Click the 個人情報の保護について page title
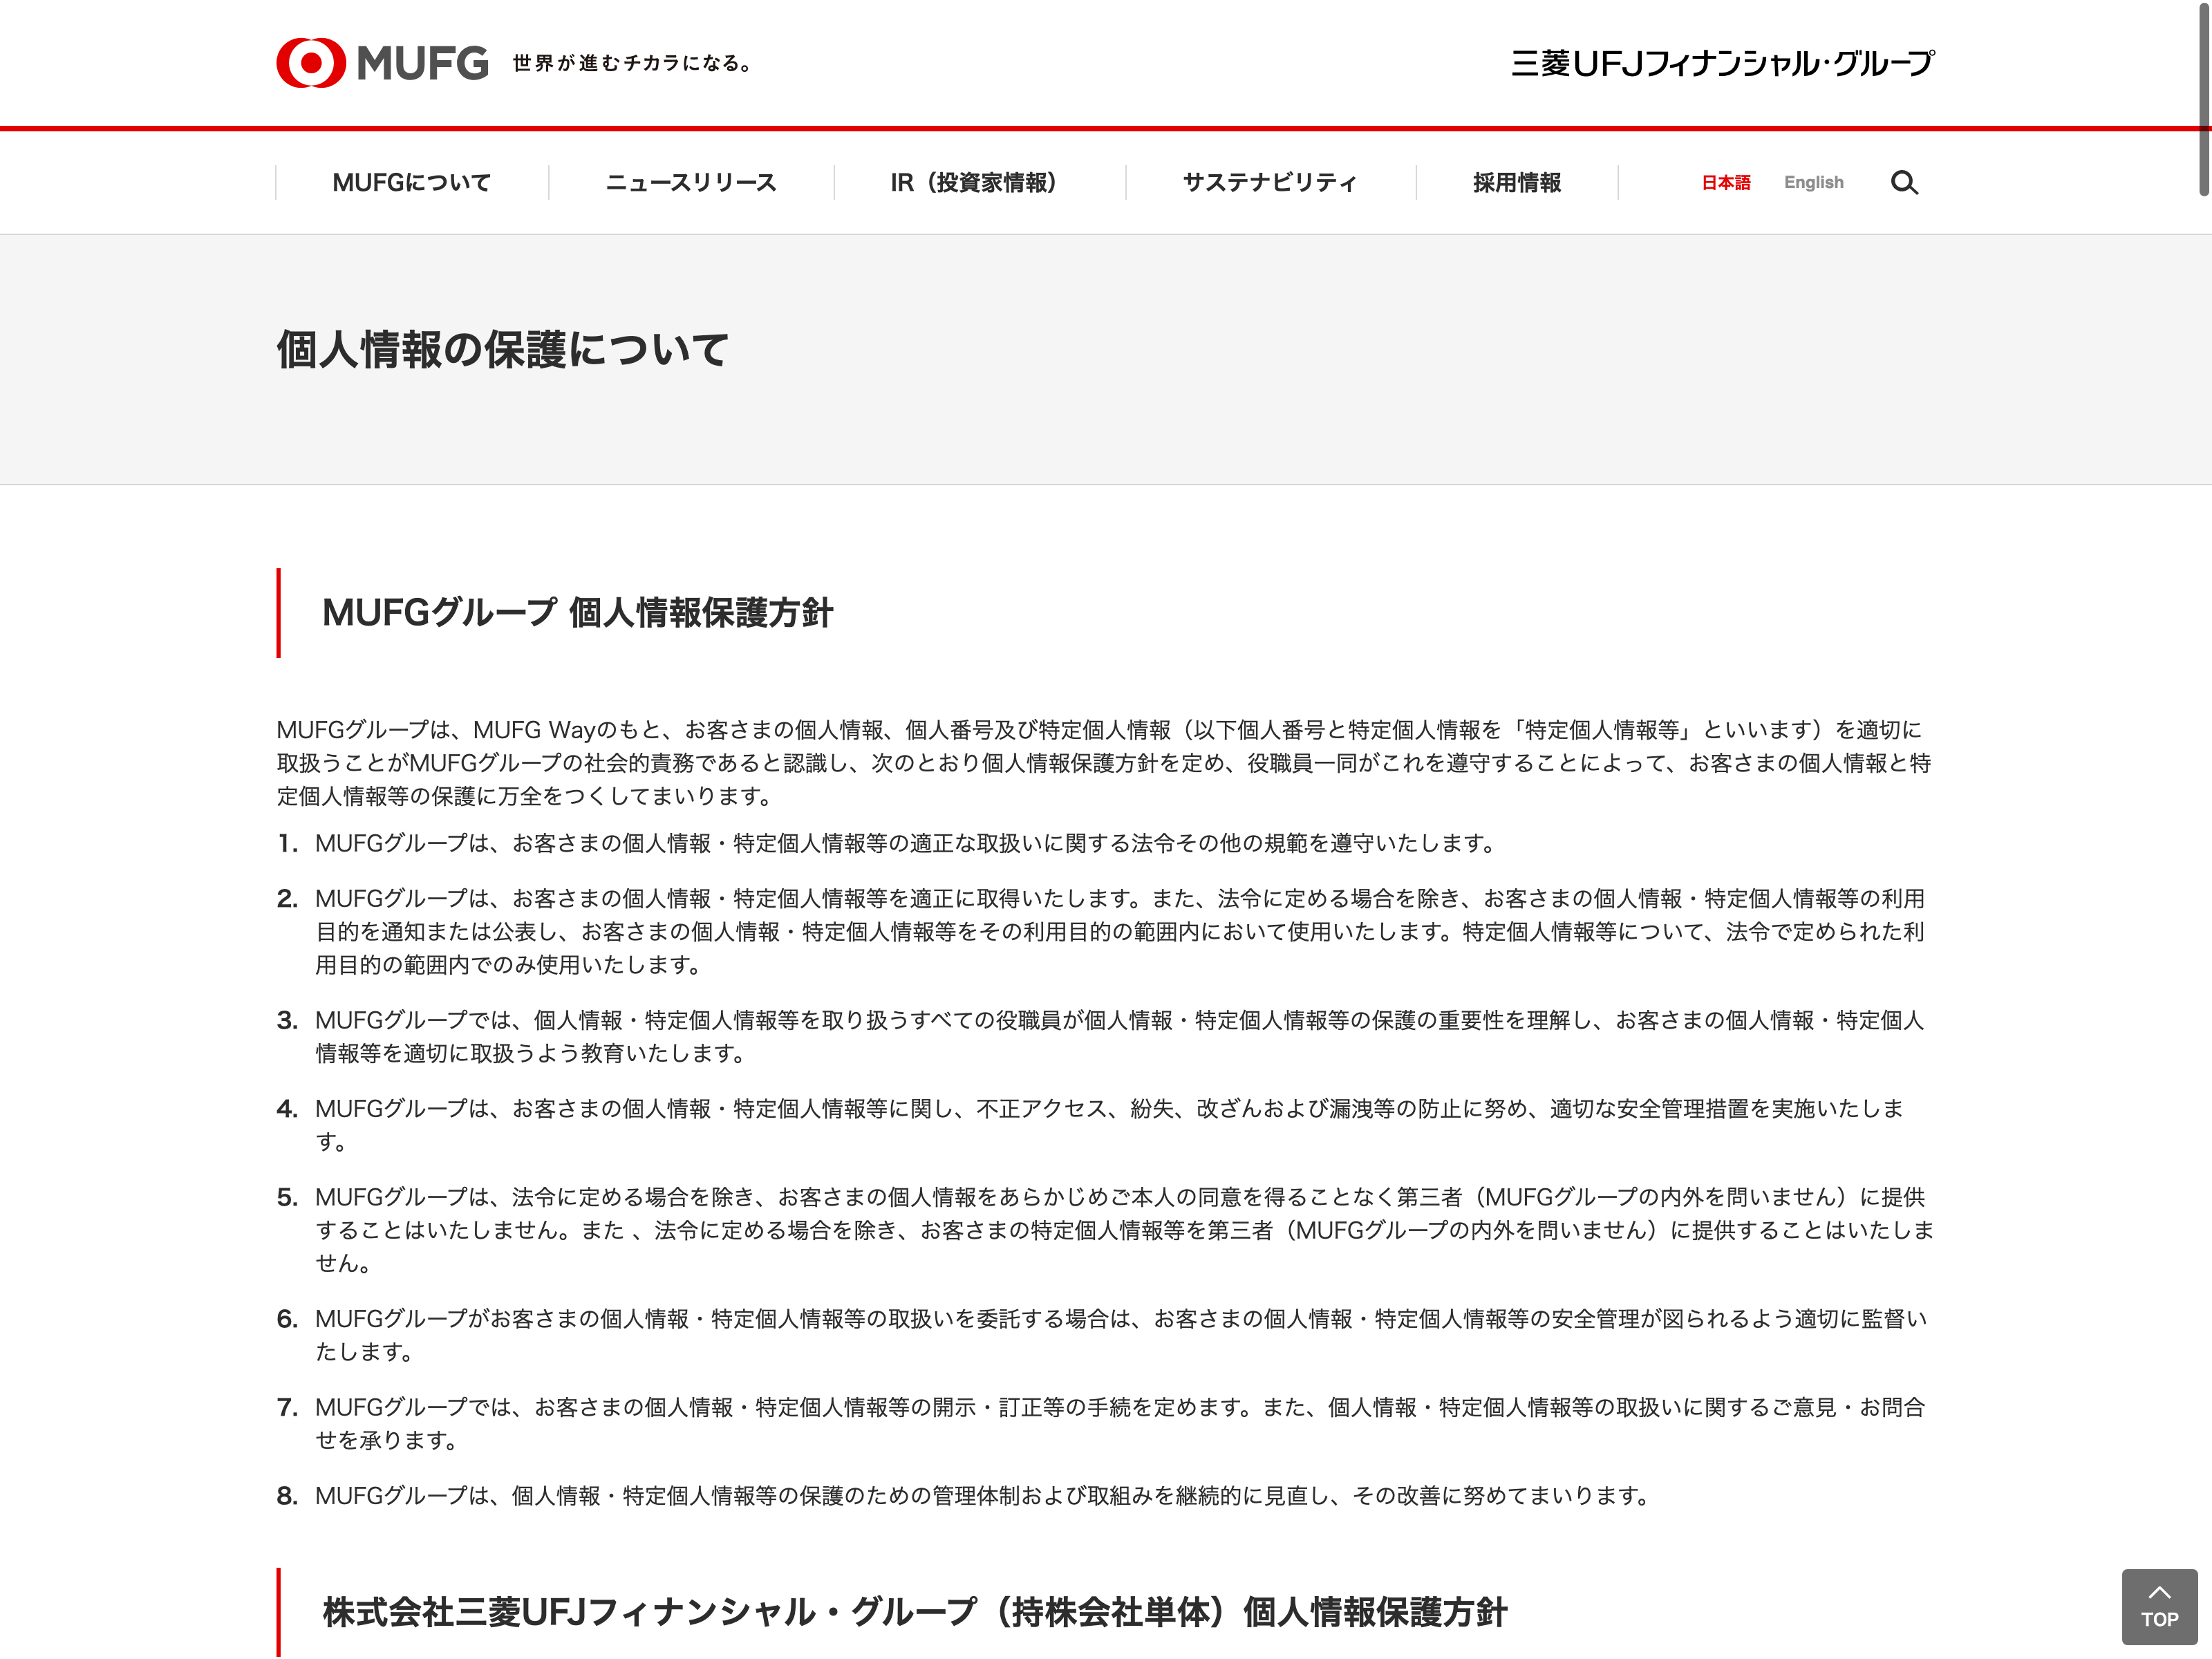The height and width of the screenshot is (1659, 2212). point(502,350)
